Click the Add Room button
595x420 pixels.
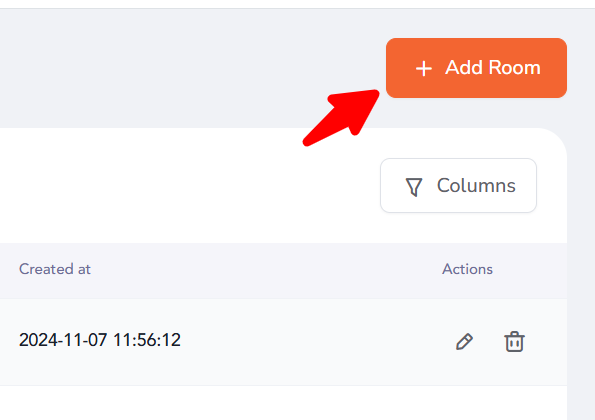coord(476,68)
